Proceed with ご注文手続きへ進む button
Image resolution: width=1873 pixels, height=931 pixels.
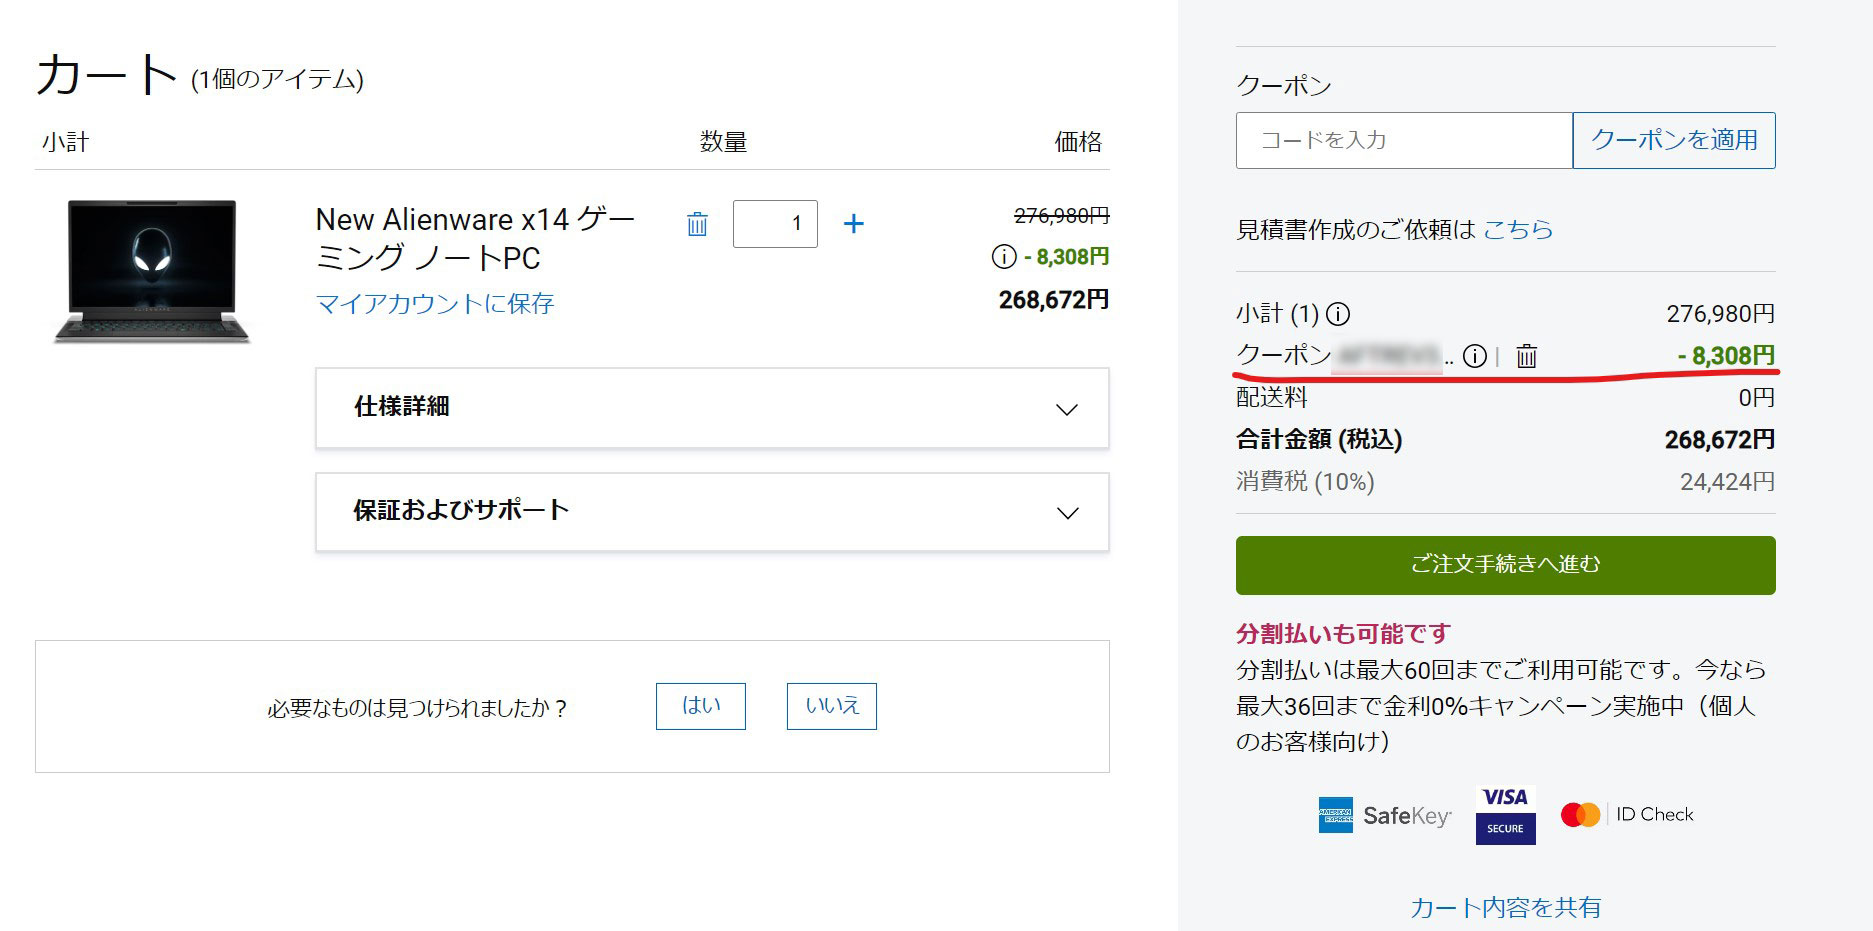pyautogui.click(x=1505, y=565)
